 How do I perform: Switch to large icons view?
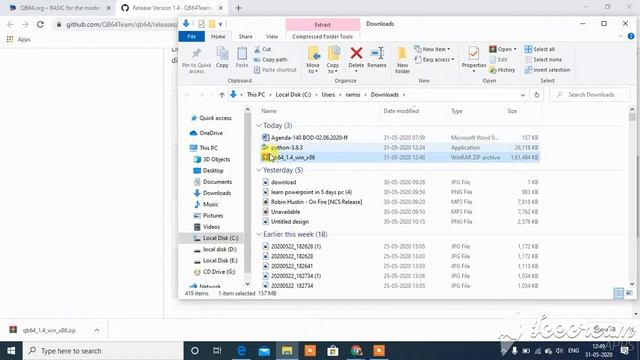629,293
